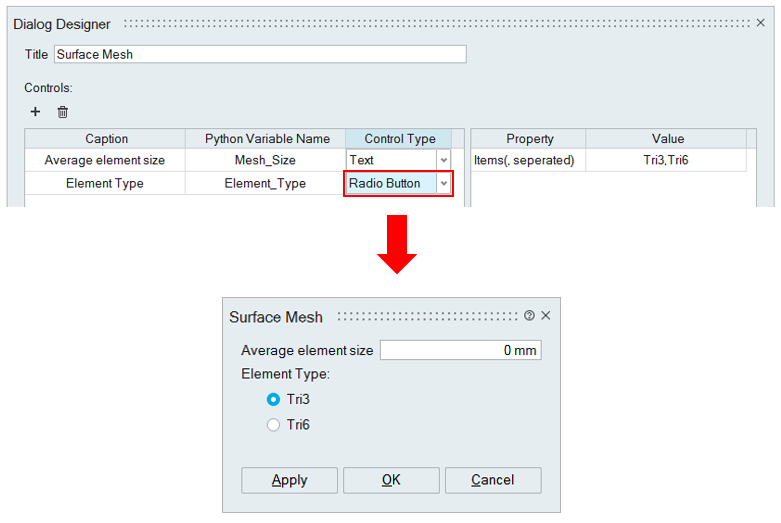Click the Tri3,Tri6 value cell
The width and height of the screenshot is (781, 523).
pyautogui.click(x=664, y=160)
